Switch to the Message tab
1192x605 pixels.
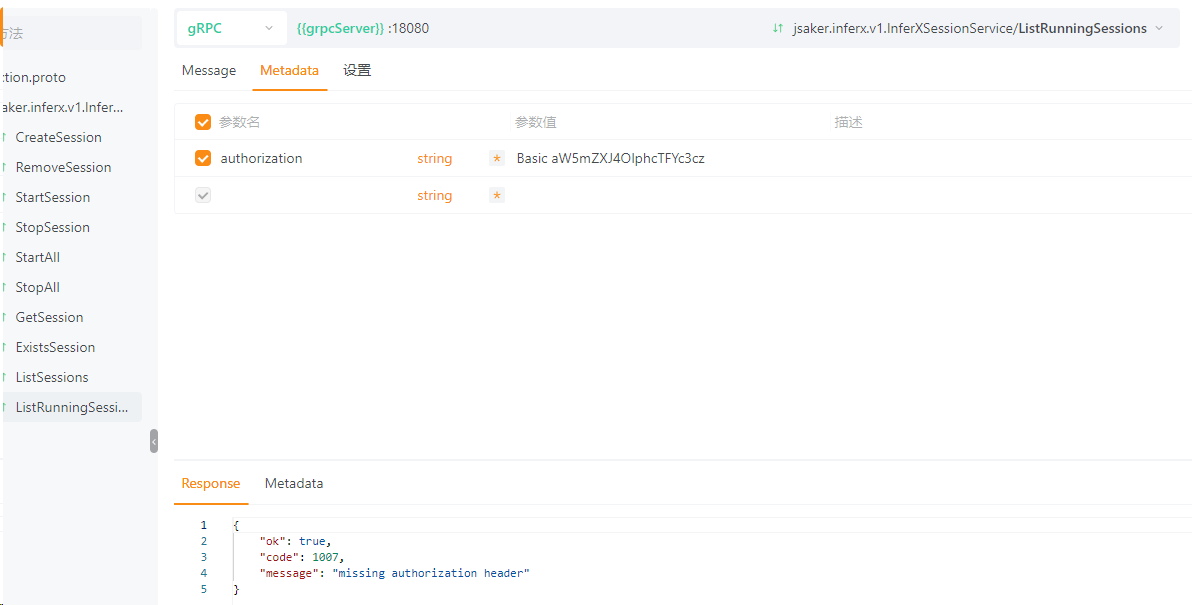click(x=209, y=71)
